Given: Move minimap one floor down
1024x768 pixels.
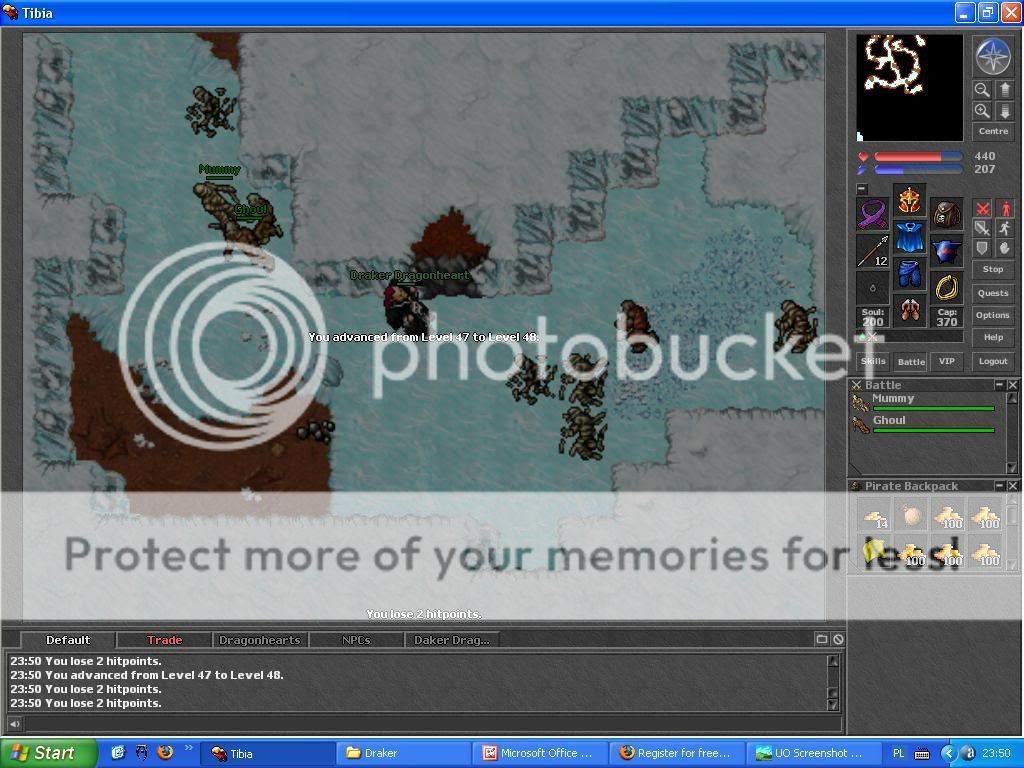Looking at the screenshot, I should tap(1004, 110).
